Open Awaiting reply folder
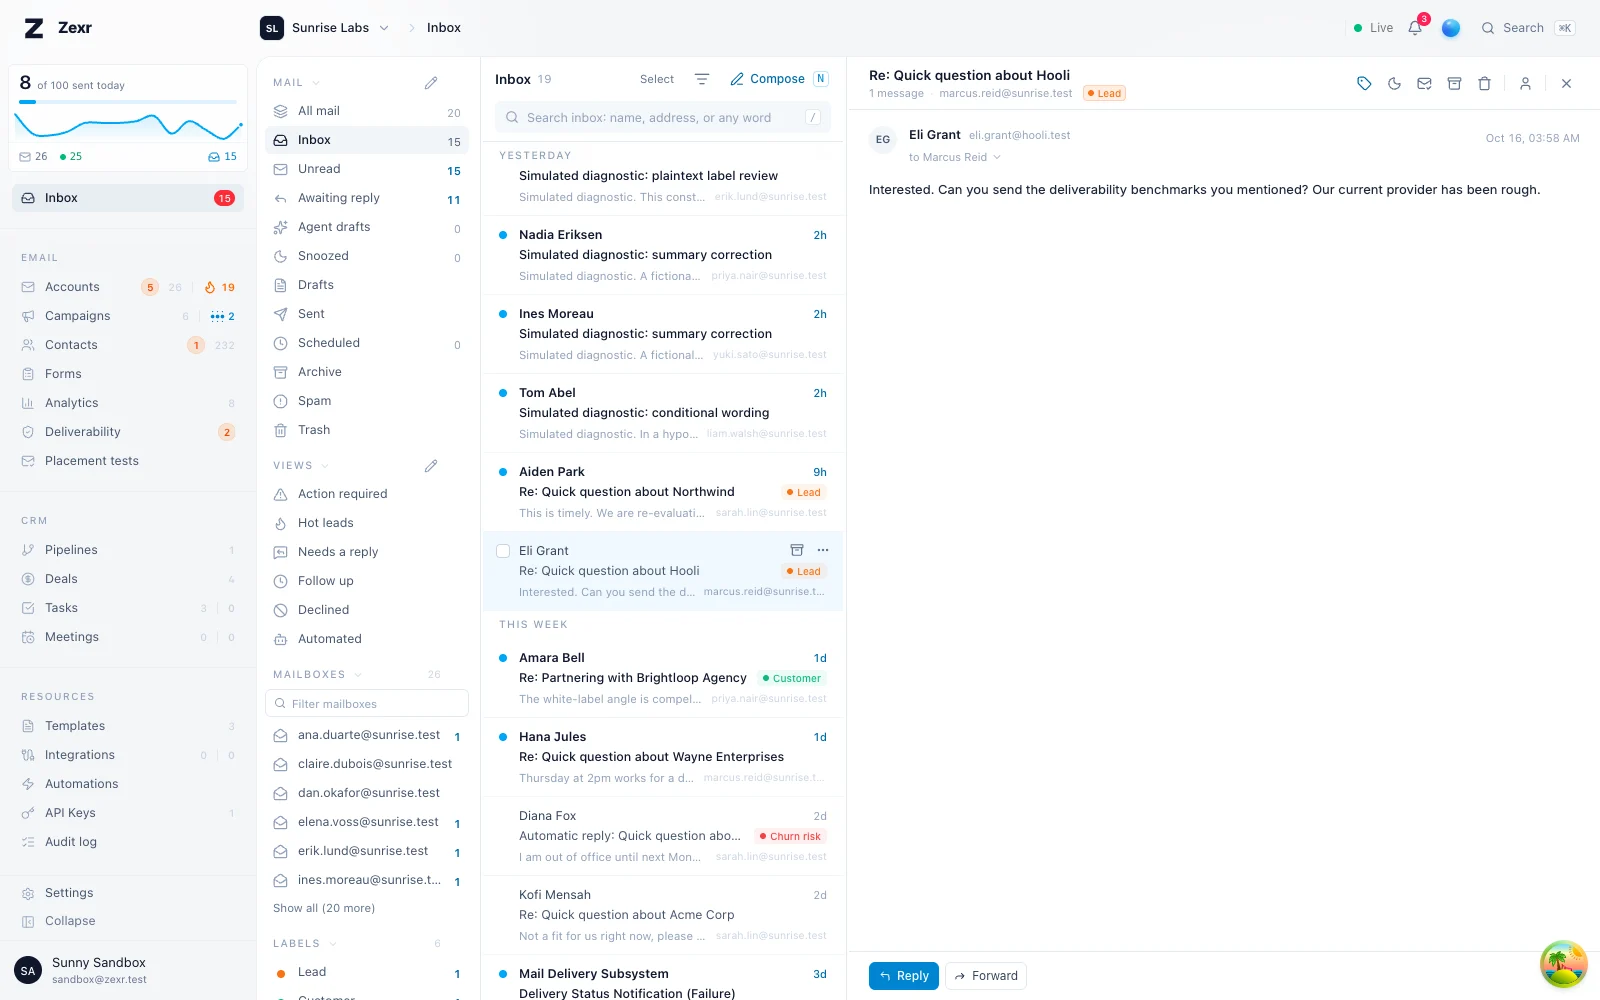This screenshot has height=1000, width=1600. [367, 198]
